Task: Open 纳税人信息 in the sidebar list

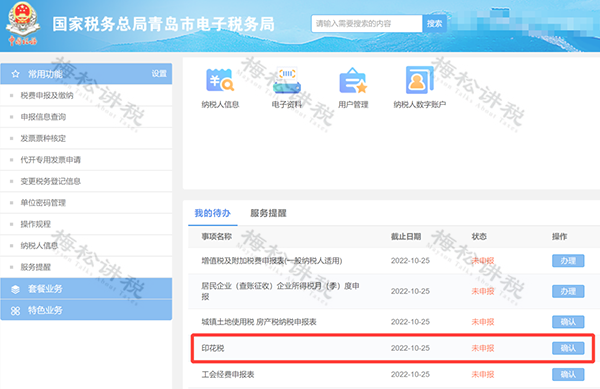Action: click(86, 245)
